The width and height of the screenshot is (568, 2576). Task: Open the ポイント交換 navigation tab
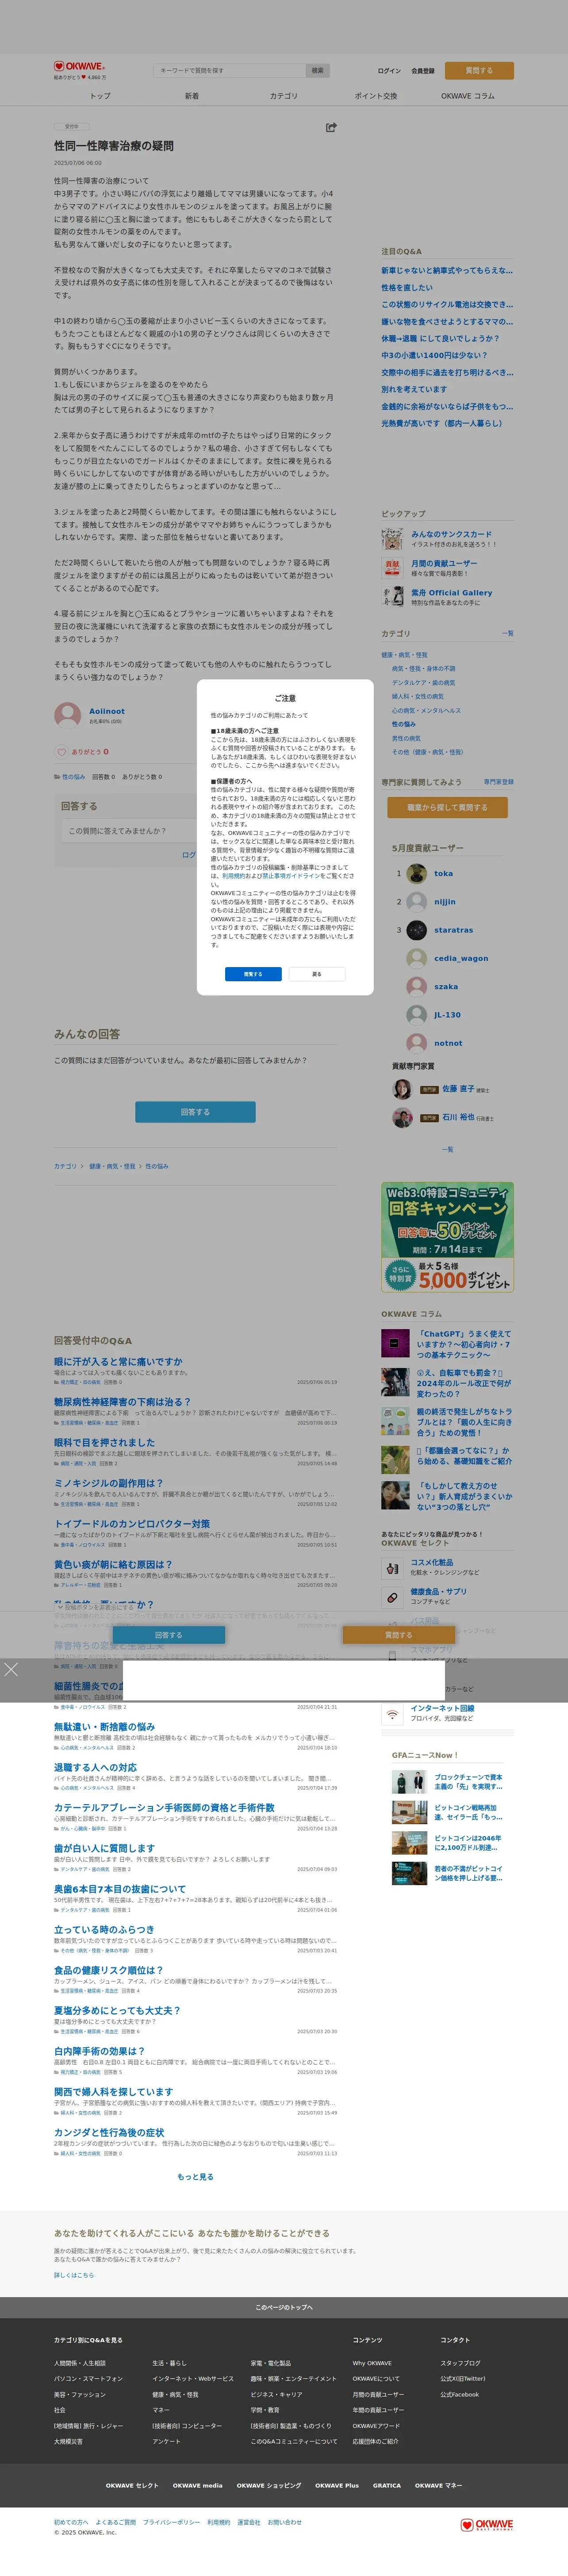(x=375, y=96)
